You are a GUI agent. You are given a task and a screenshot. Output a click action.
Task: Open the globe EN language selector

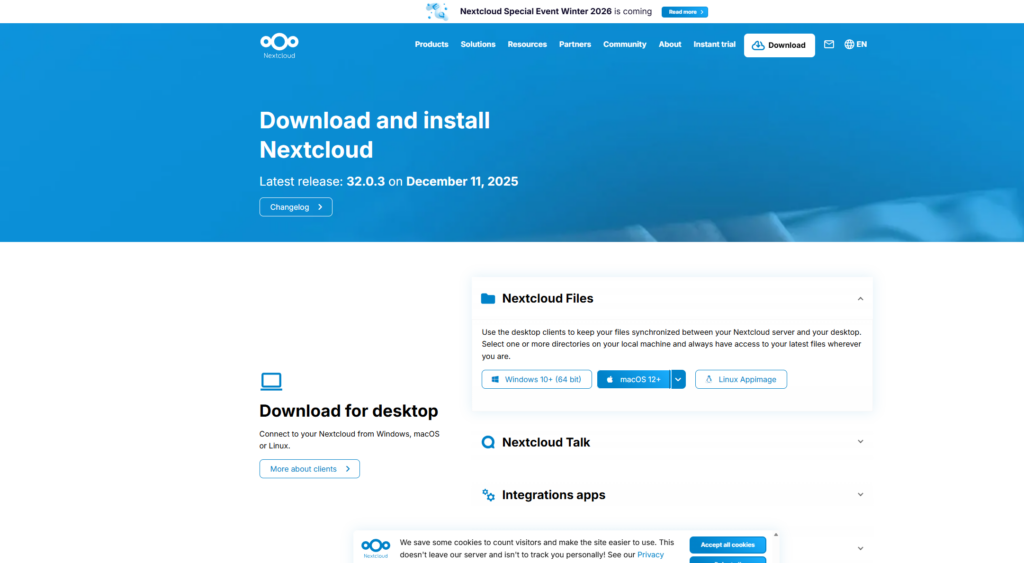855,45
